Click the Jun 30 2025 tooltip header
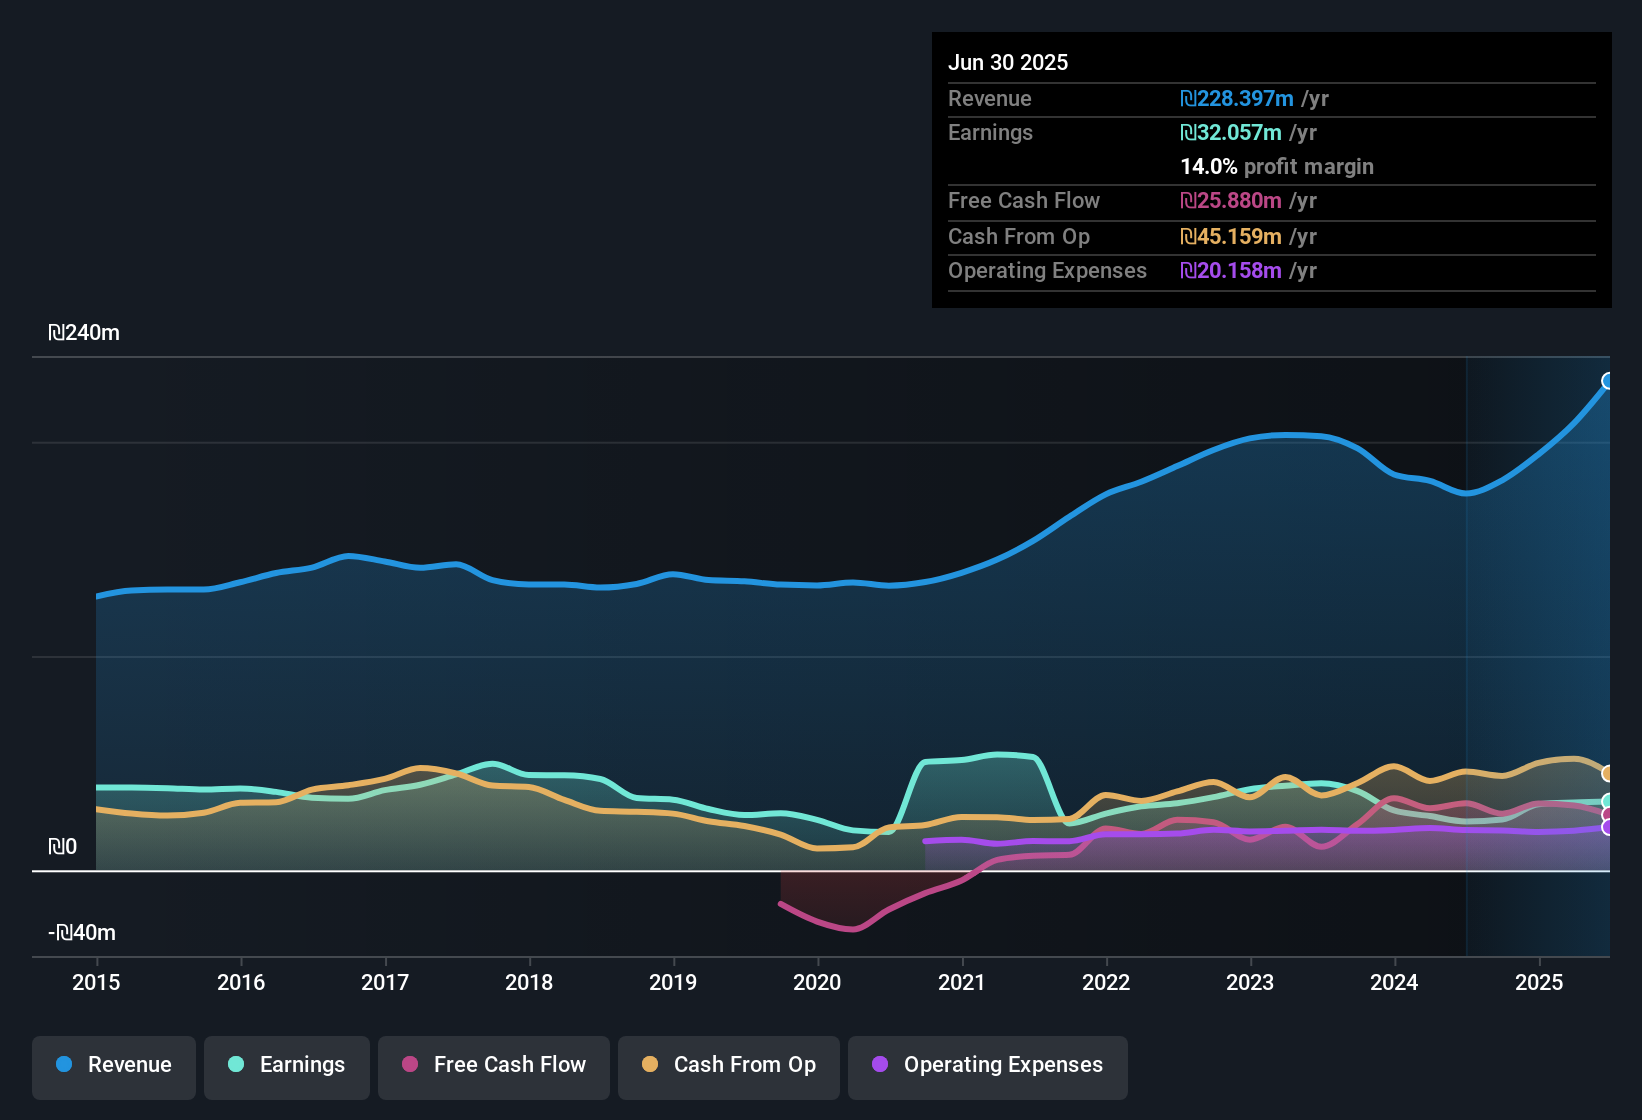This screenshot has width=1642, height=1120. [x=1008, y=62]
